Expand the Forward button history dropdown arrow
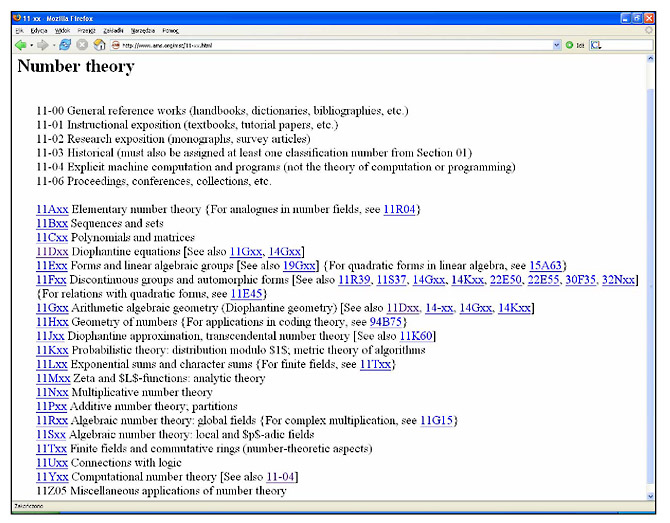670x523 pixels. pos(55,45)
